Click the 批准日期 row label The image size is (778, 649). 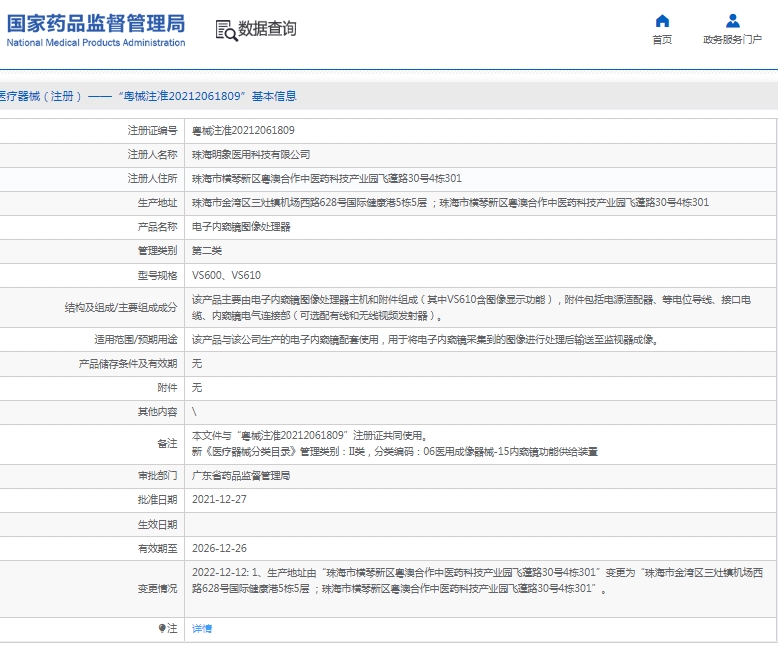pos(157,500)
